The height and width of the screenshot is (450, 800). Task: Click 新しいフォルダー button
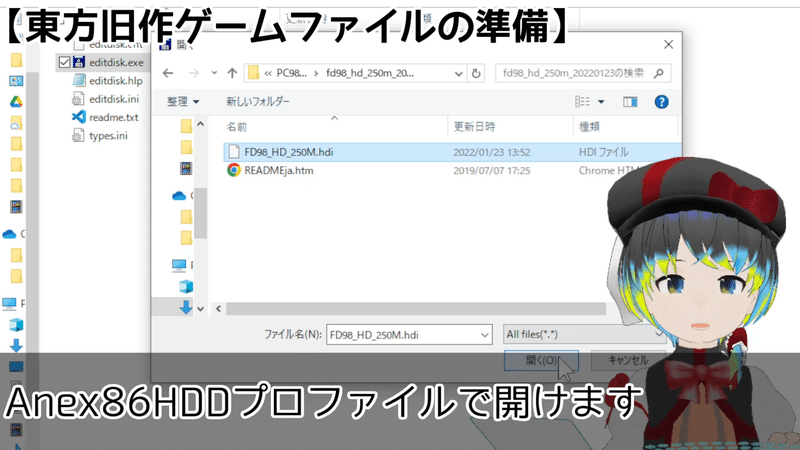point(258,102)
